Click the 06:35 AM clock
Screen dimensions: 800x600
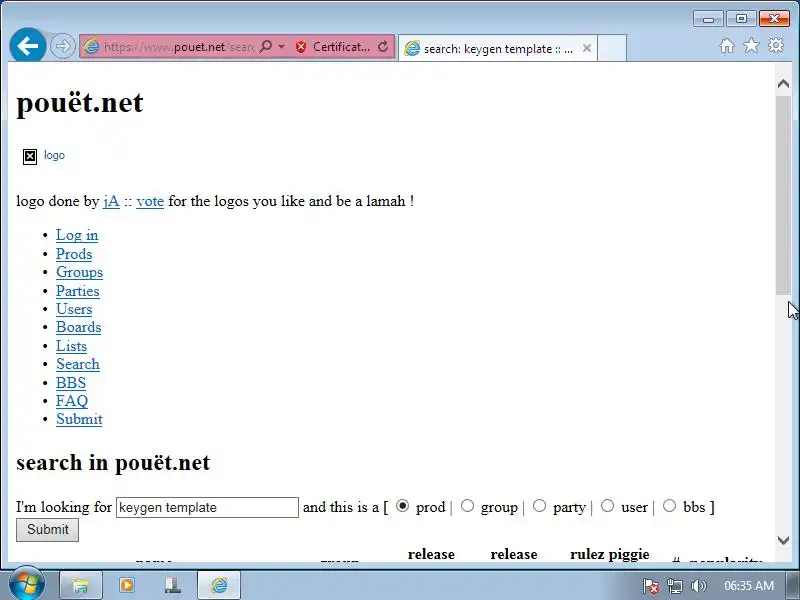pos(749,586)
